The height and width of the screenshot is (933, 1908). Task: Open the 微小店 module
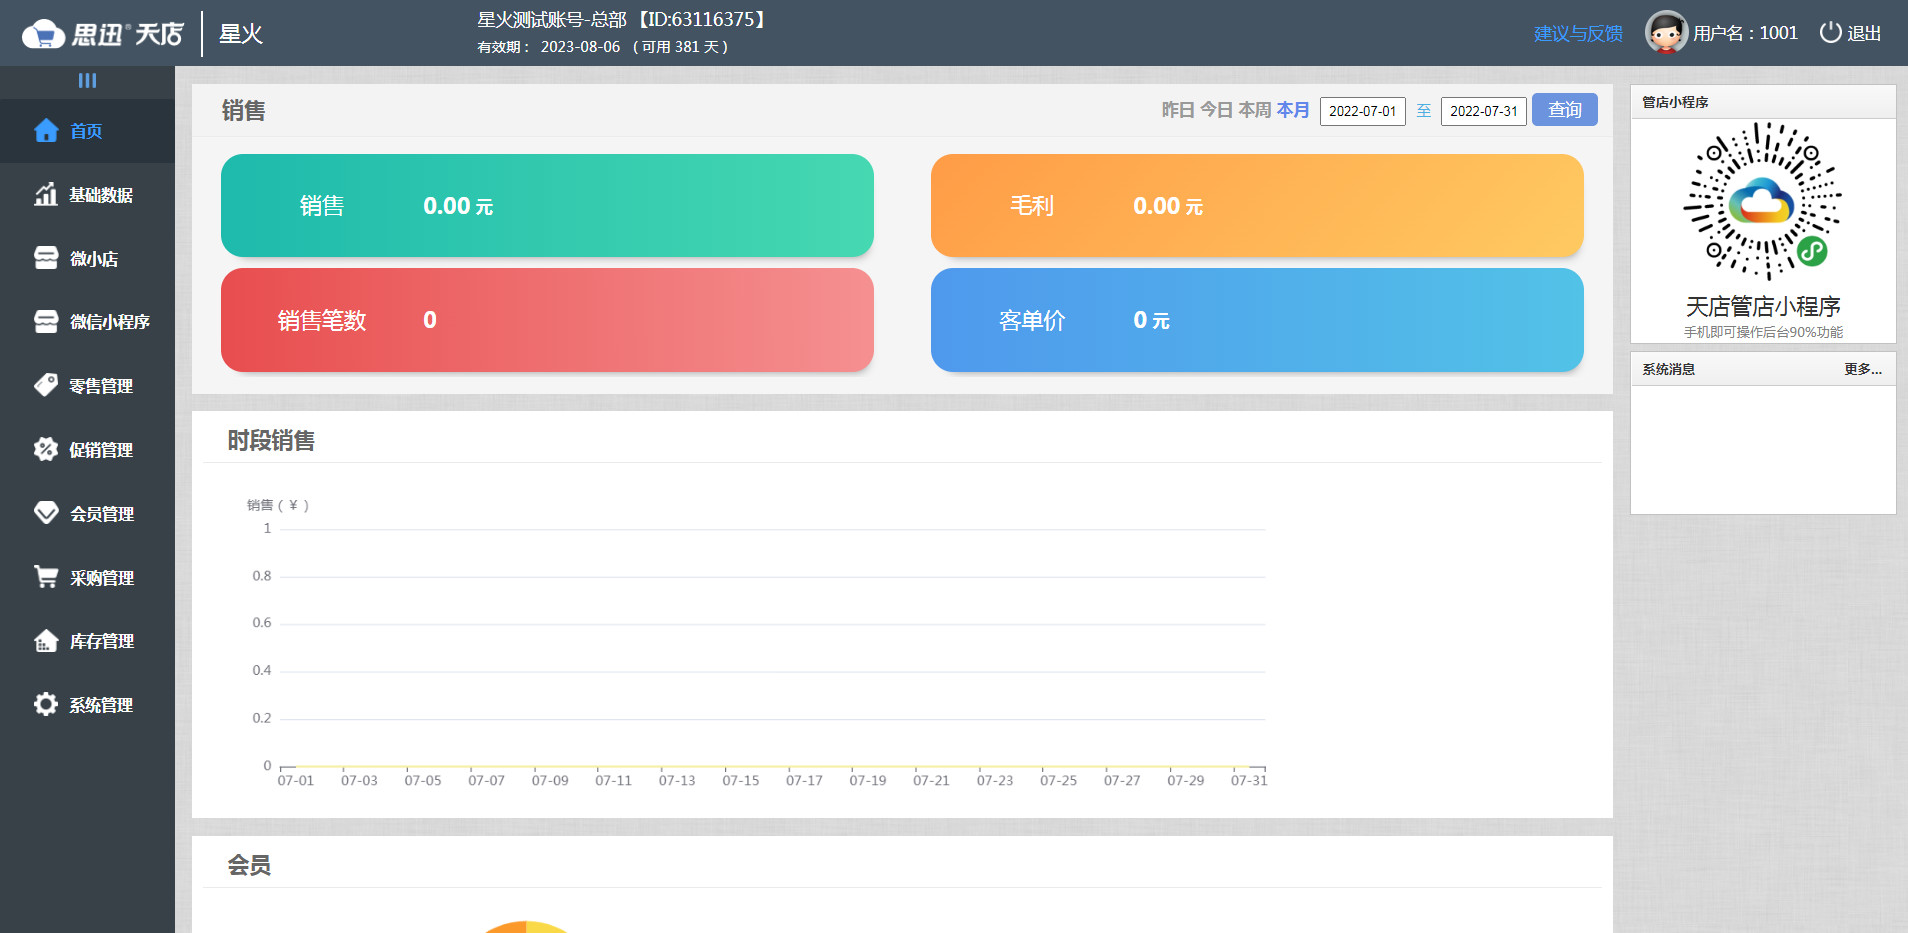93,258
